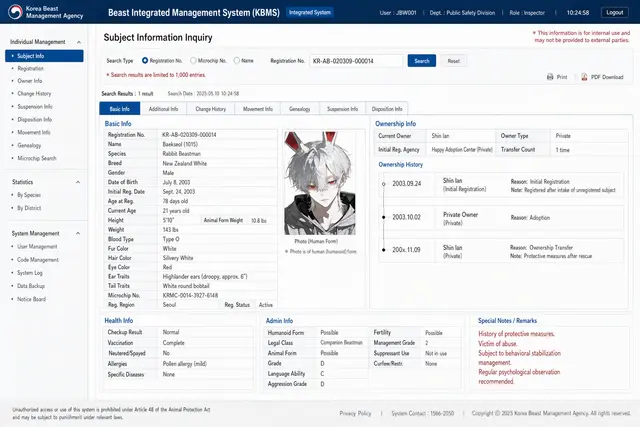Select the Name search type radio
Screen dimensions: 640x427
(x=236, y=60)
